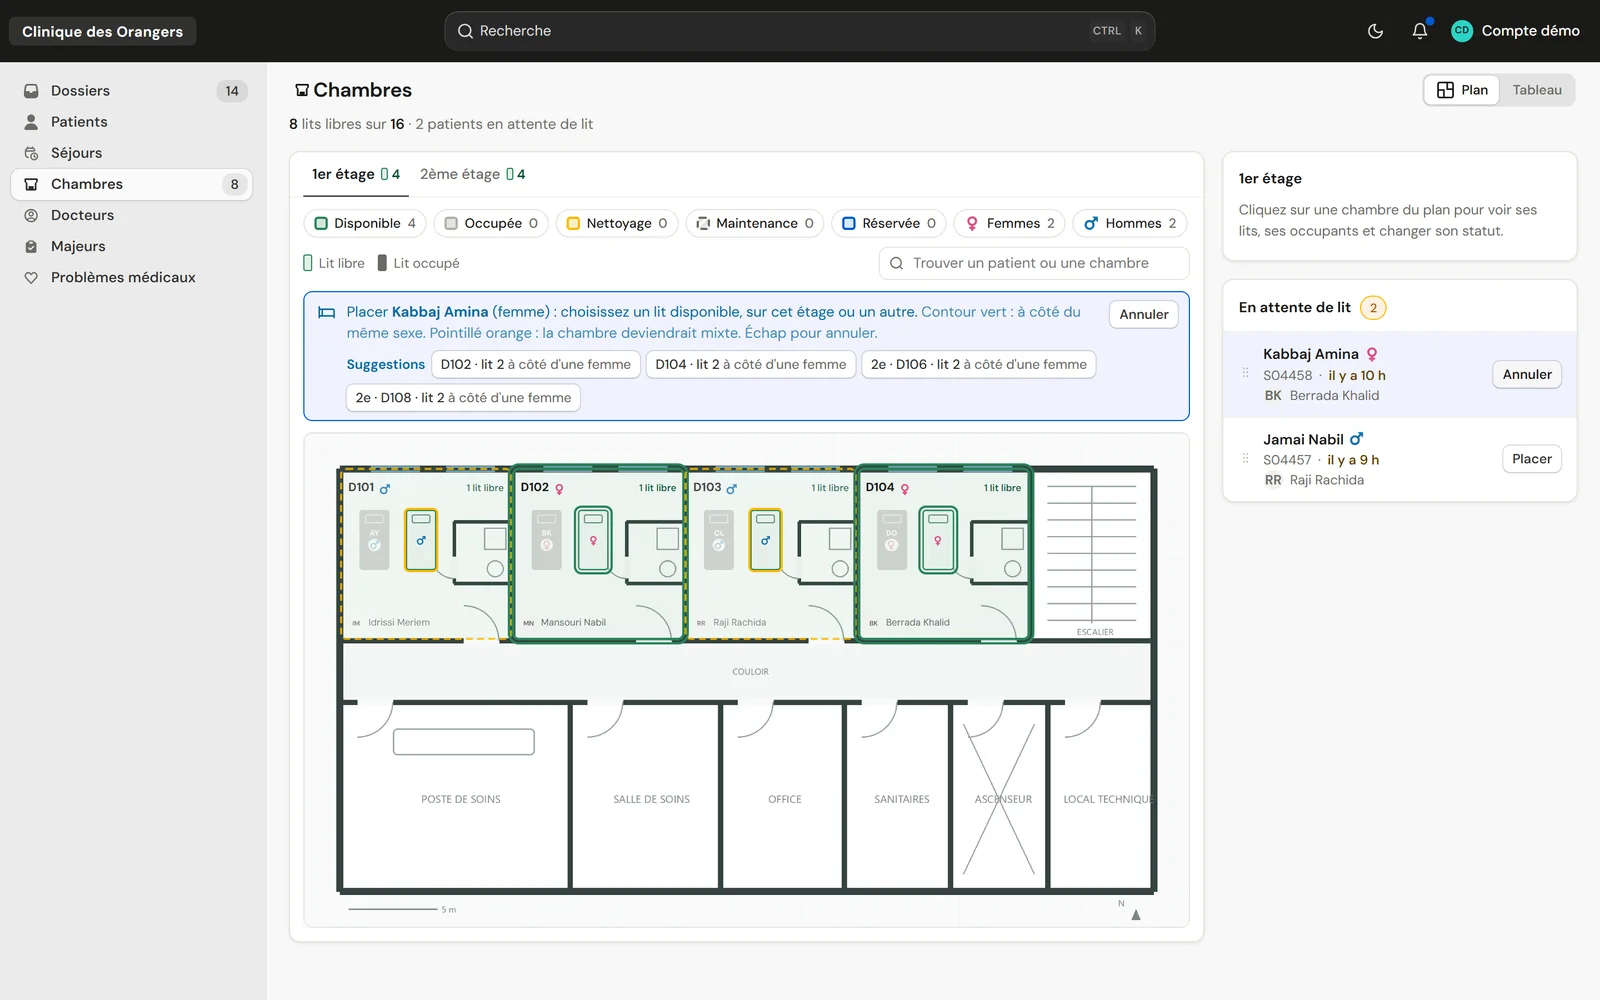Click the patient or room search field
The width and height of the screenshot is (1600, 1000).
[1034, 263]
